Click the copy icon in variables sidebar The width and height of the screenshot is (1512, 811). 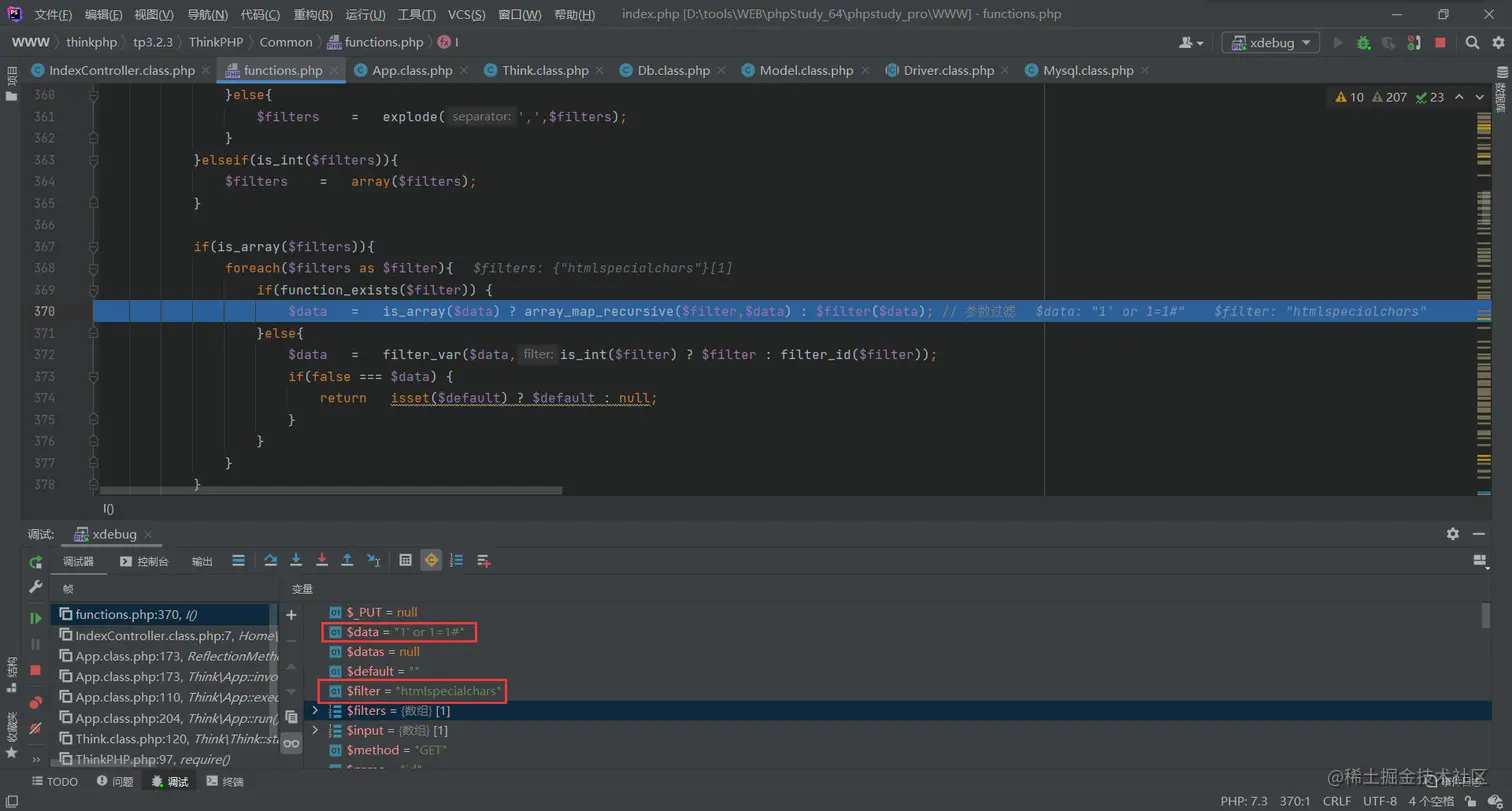pyautogui.click(x=291, y=717)
